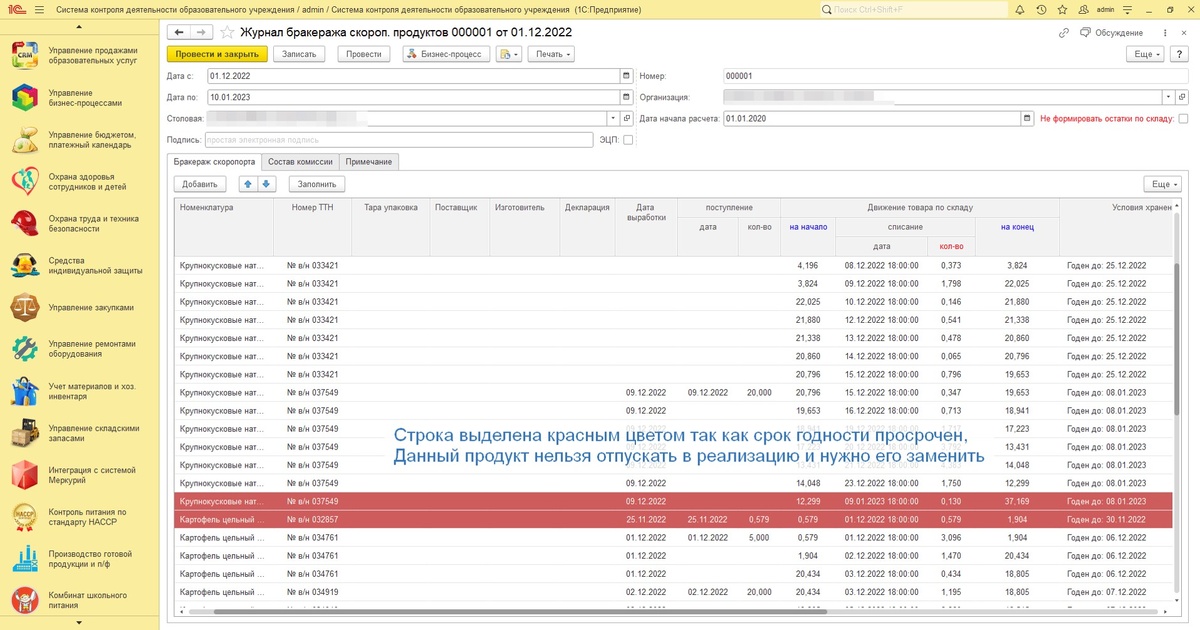This screenshot has height=630, width=1200.
Task: Expand the table's Еще menu
Action: click(1162, 184)
